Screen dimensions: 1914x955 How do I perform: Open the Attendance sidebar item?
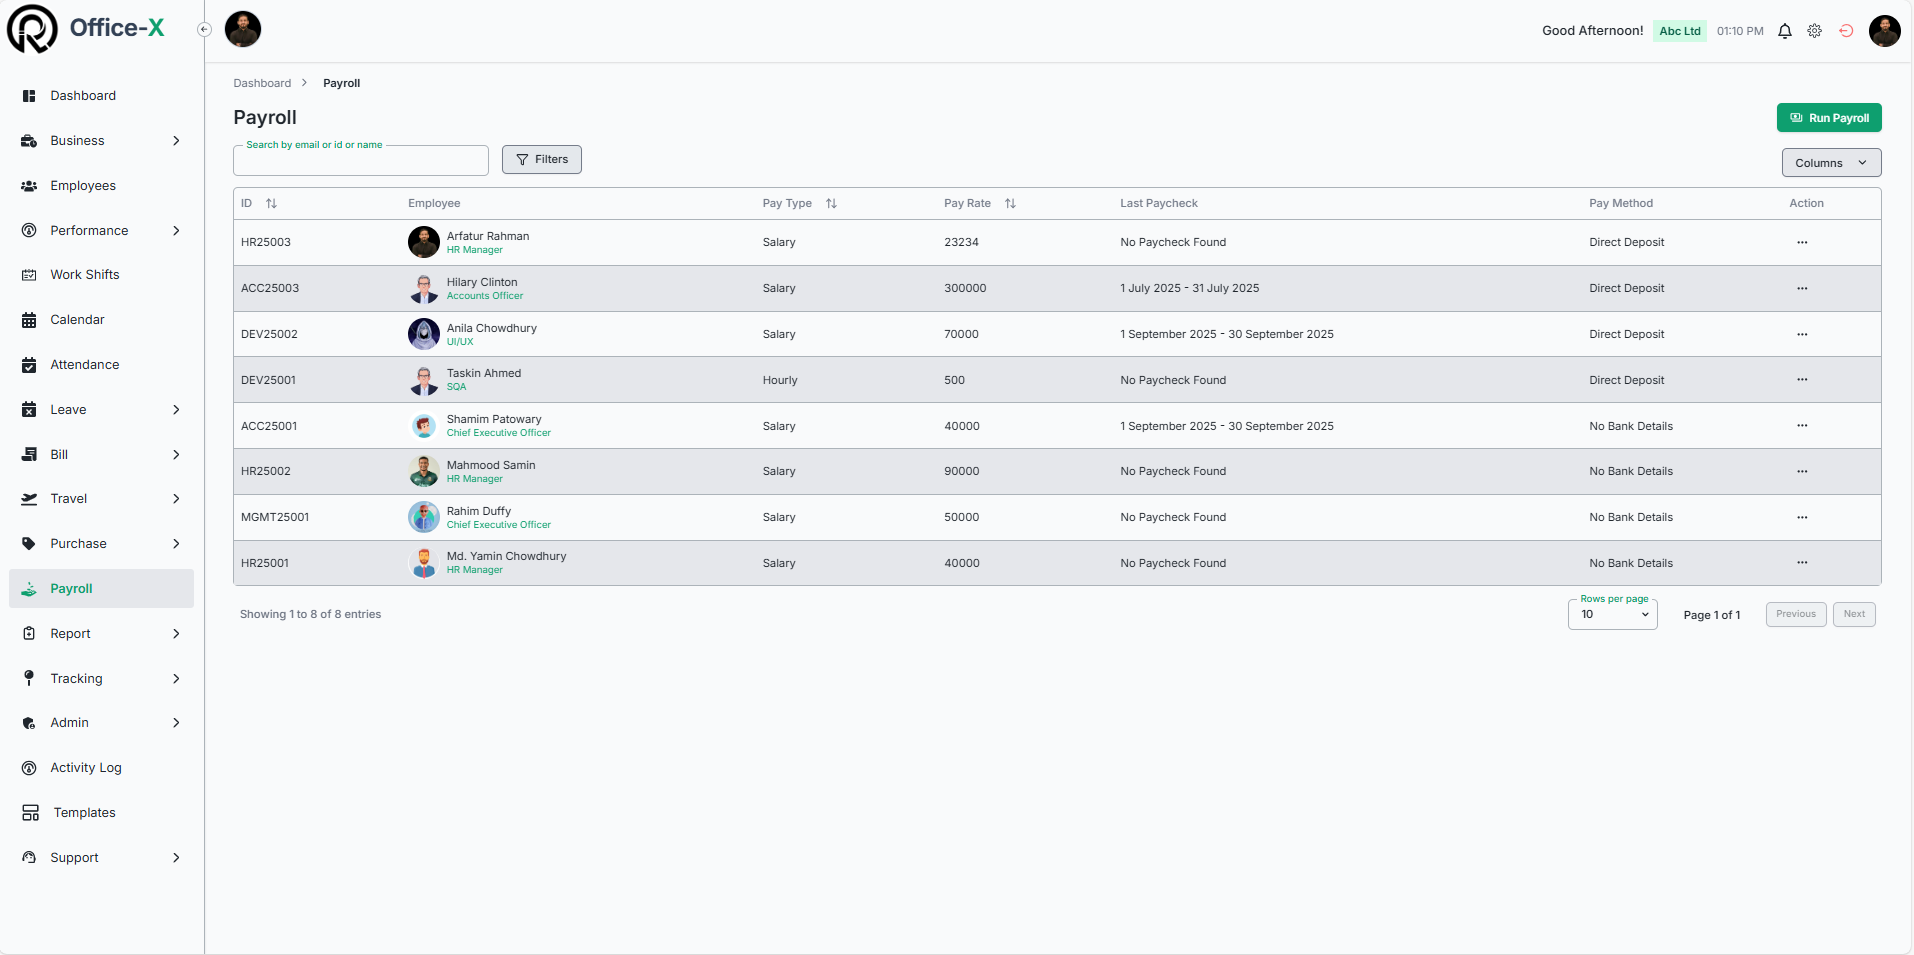[x=85, y=365]
